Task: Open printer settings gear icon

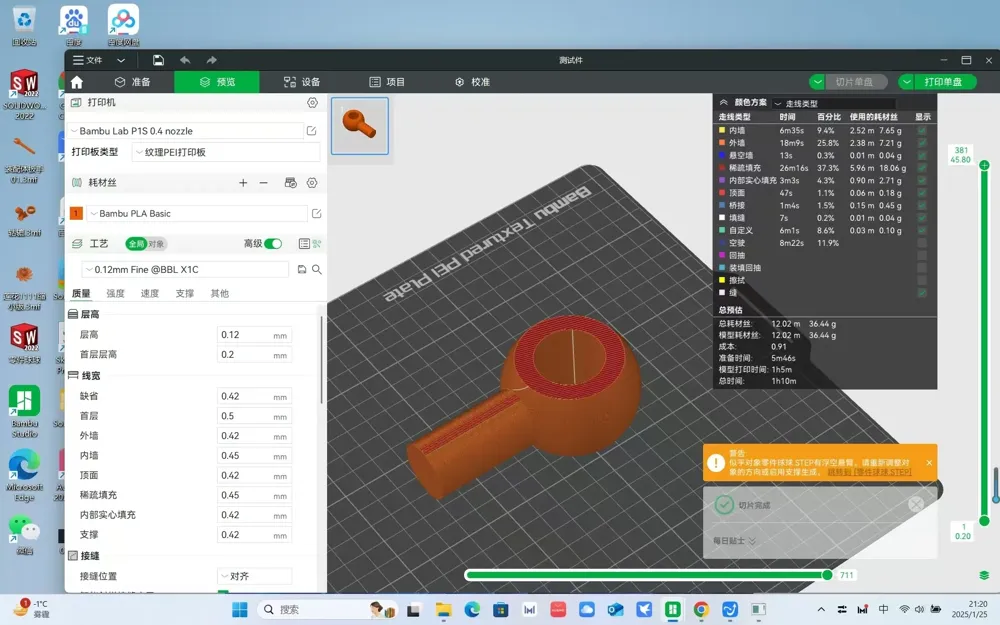Action: click(312, 103)
